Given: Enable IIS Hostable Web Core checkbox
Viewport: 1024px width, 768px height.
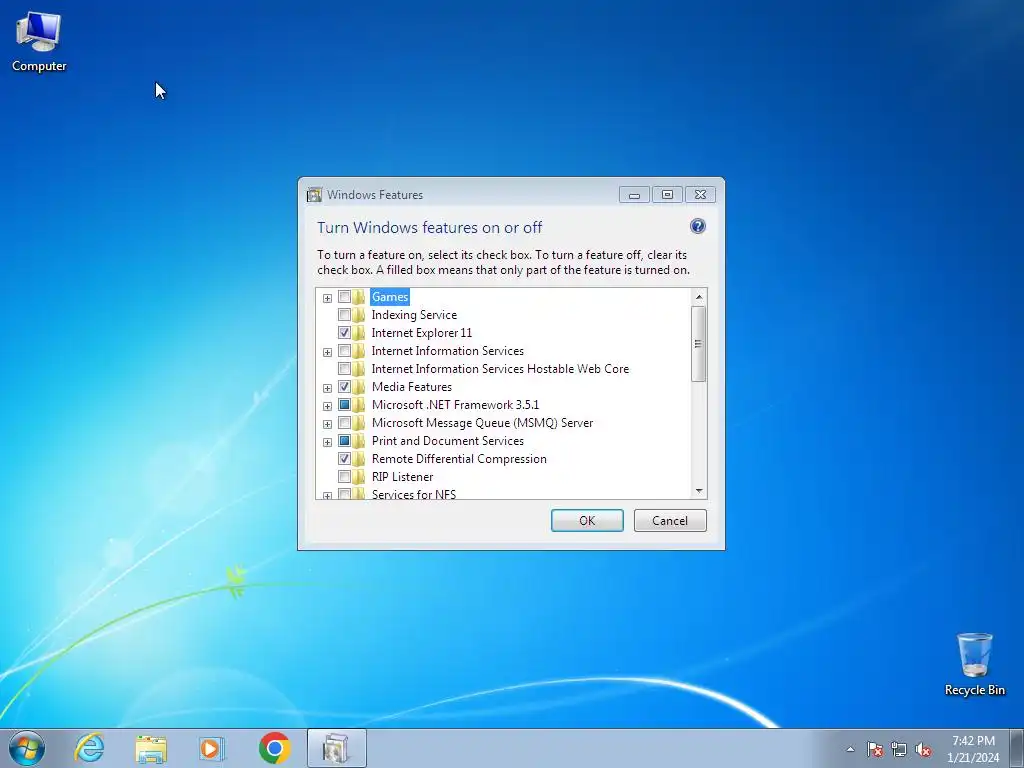Looking at the screenshot, I should (344, 369).
